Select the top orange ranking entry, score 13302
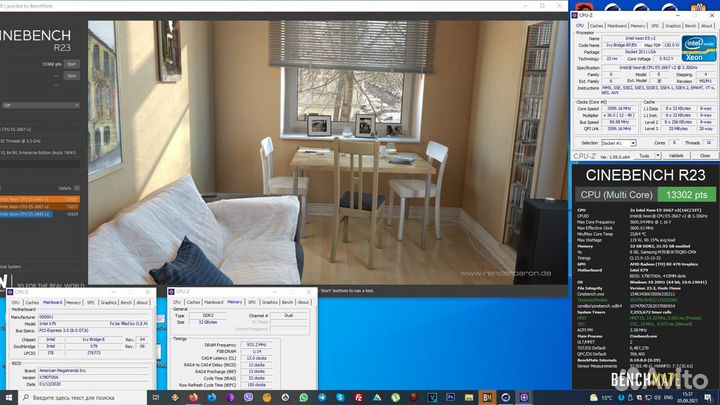This screenshot has height=405, width=720. click(39, 199)
